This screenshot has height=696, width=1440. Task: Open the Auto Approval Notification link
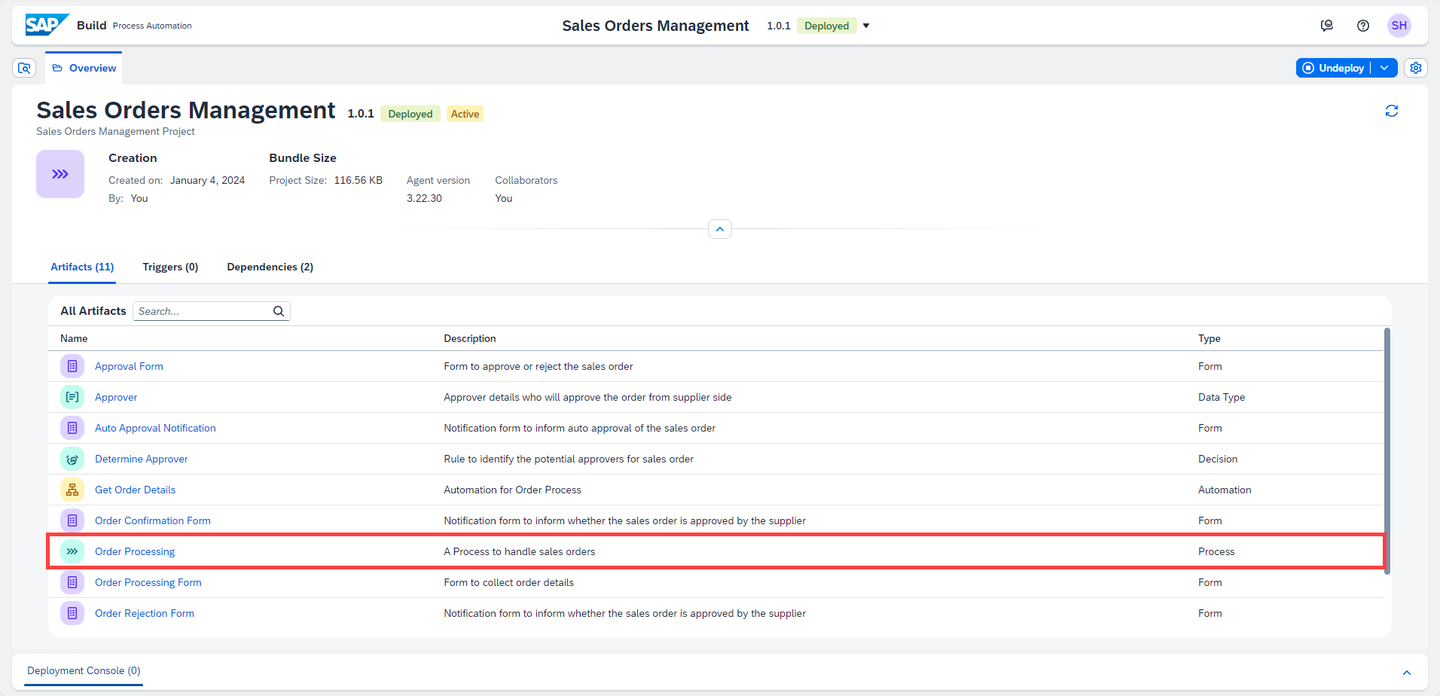(x=155, y=429)
